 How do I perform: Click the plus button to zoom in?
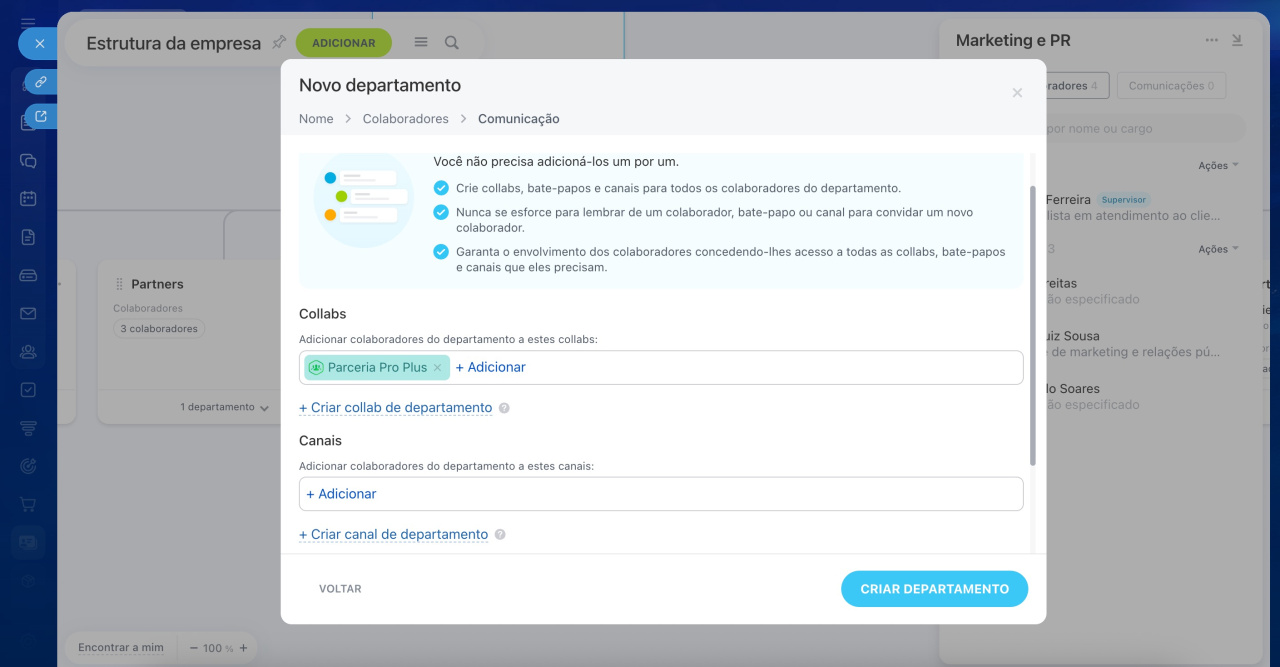click(243, 648)
